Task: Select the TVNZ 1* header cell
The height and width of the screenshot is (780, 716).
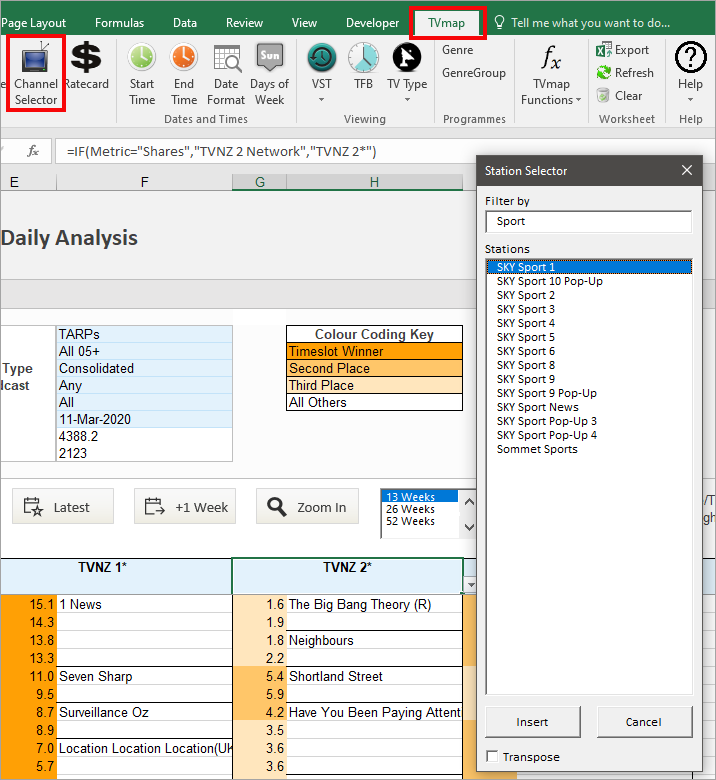Action: (x=116, y=576)
